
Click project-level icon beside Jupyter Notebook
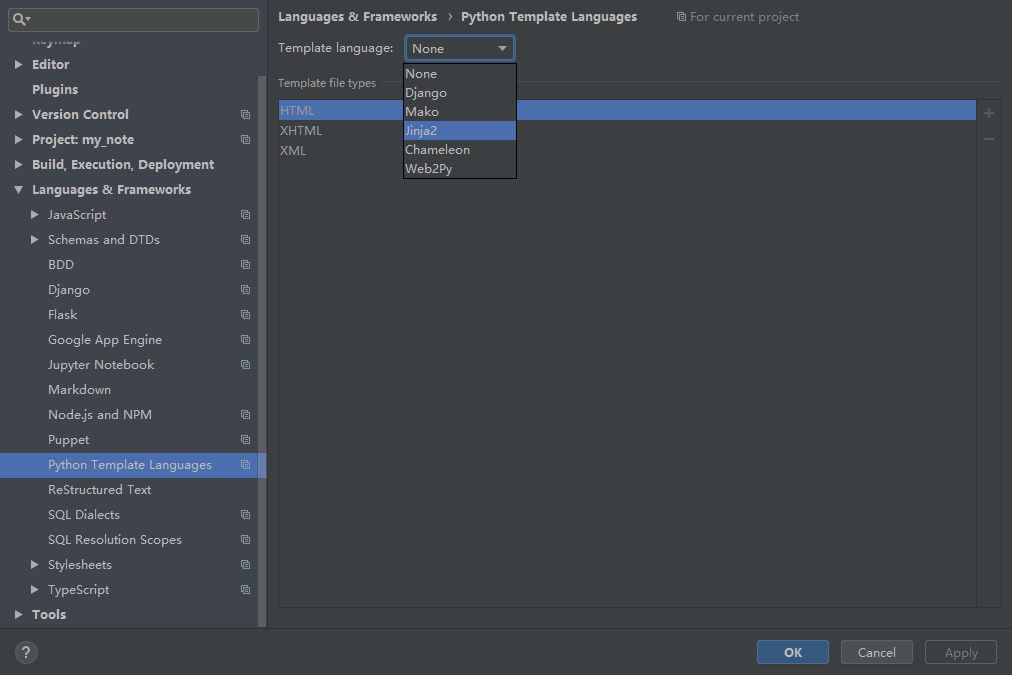point(245,365)
